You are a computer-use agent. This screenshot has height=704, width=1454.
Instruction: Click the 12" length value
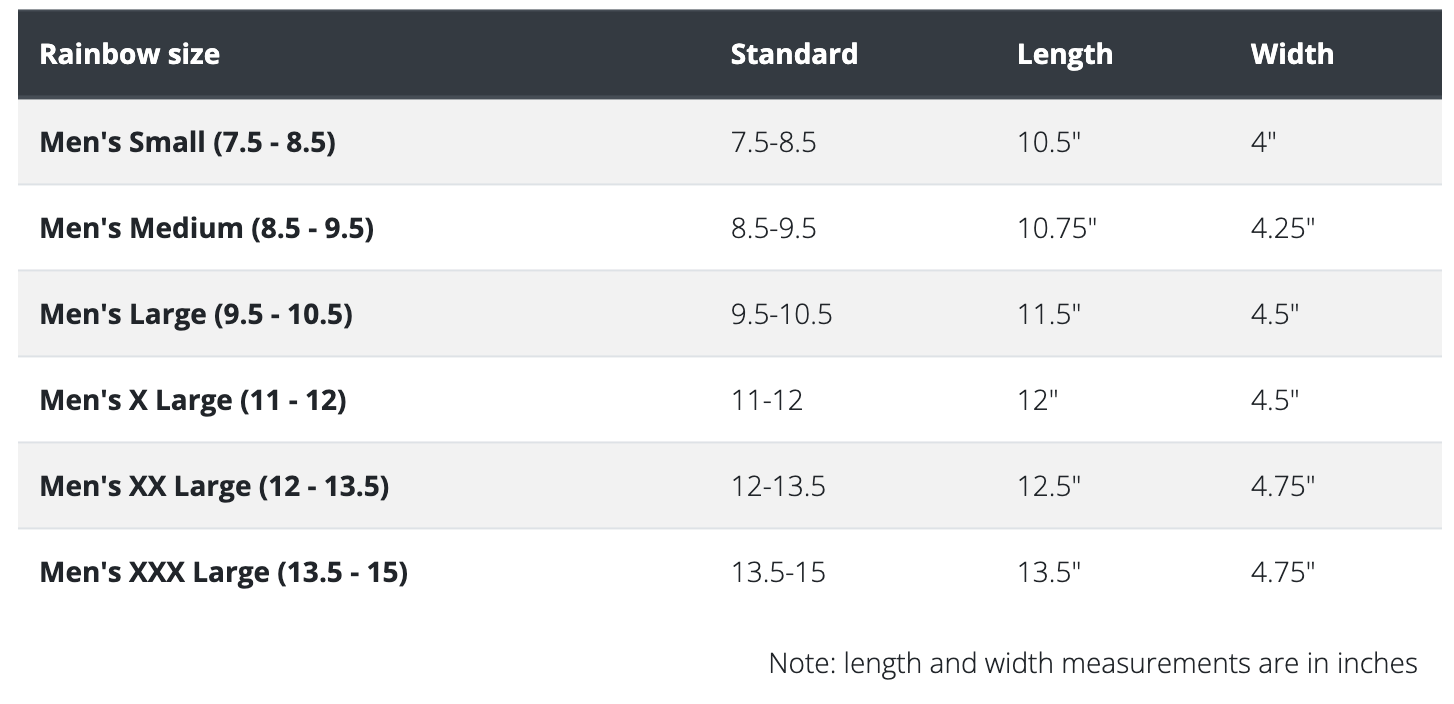pyautogui.click(x=1037, y=400)
